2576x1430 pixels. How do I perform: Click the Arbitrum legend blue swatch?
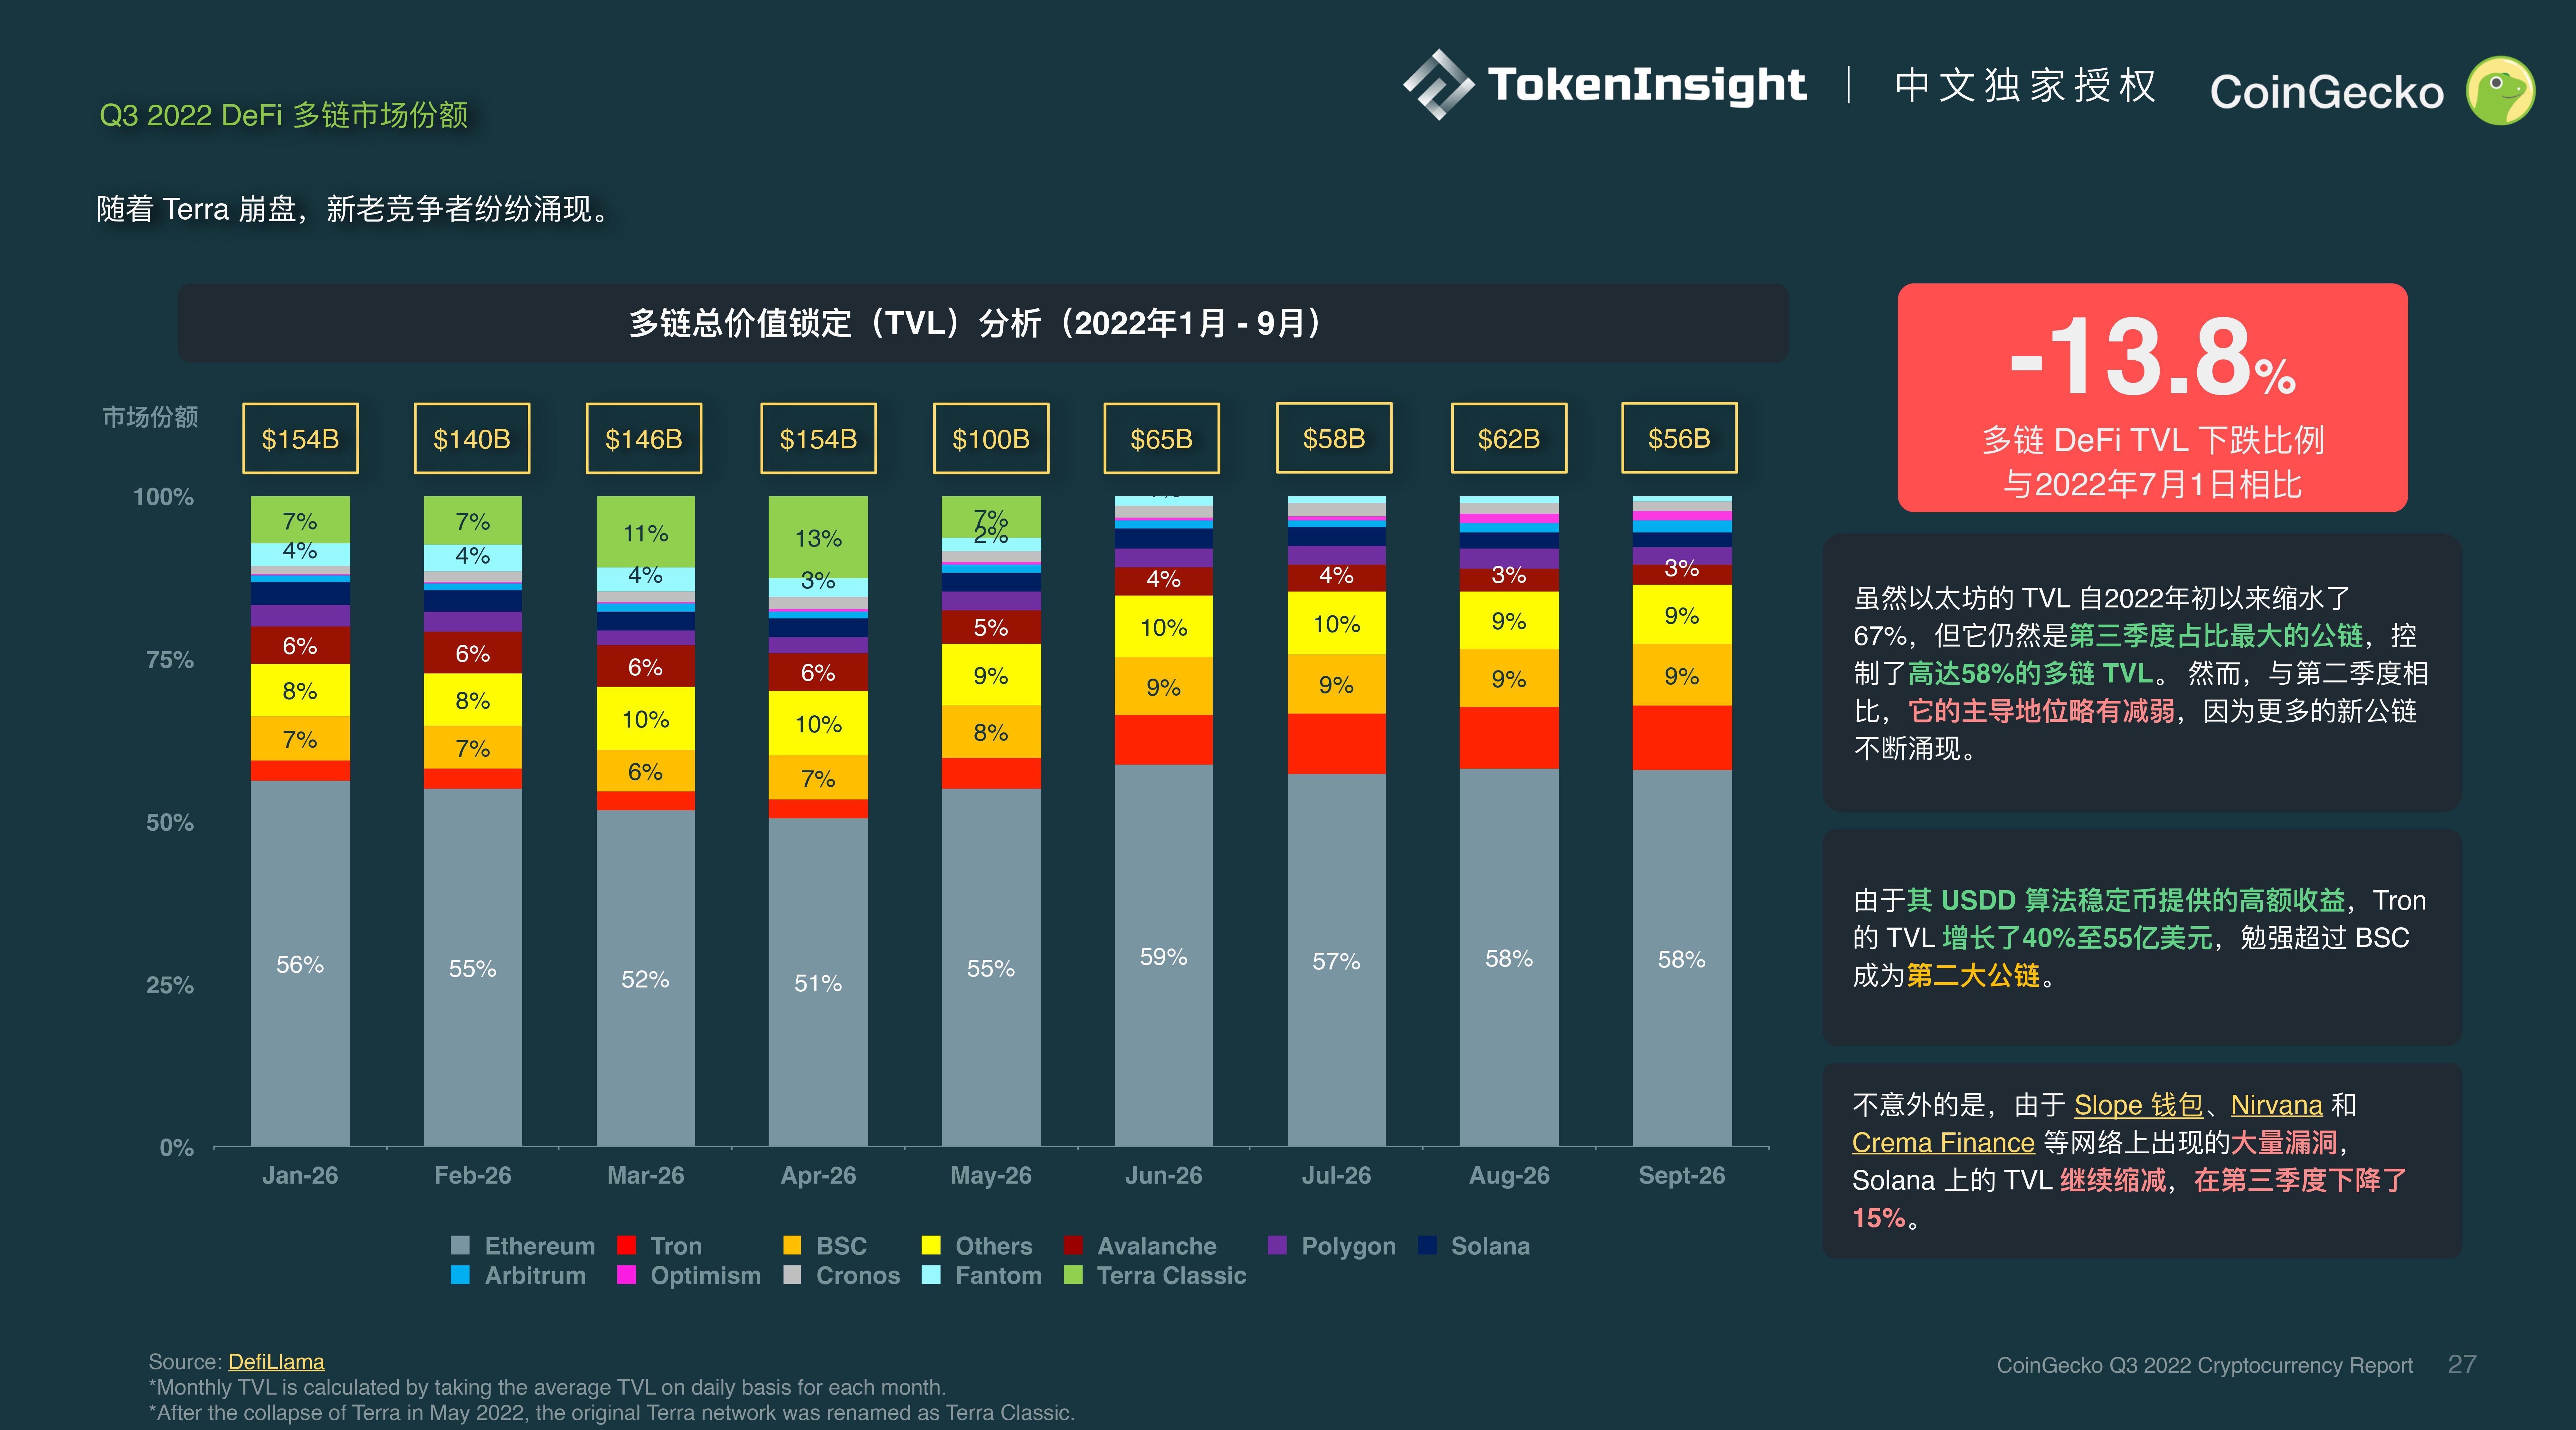click(460, 1275)
